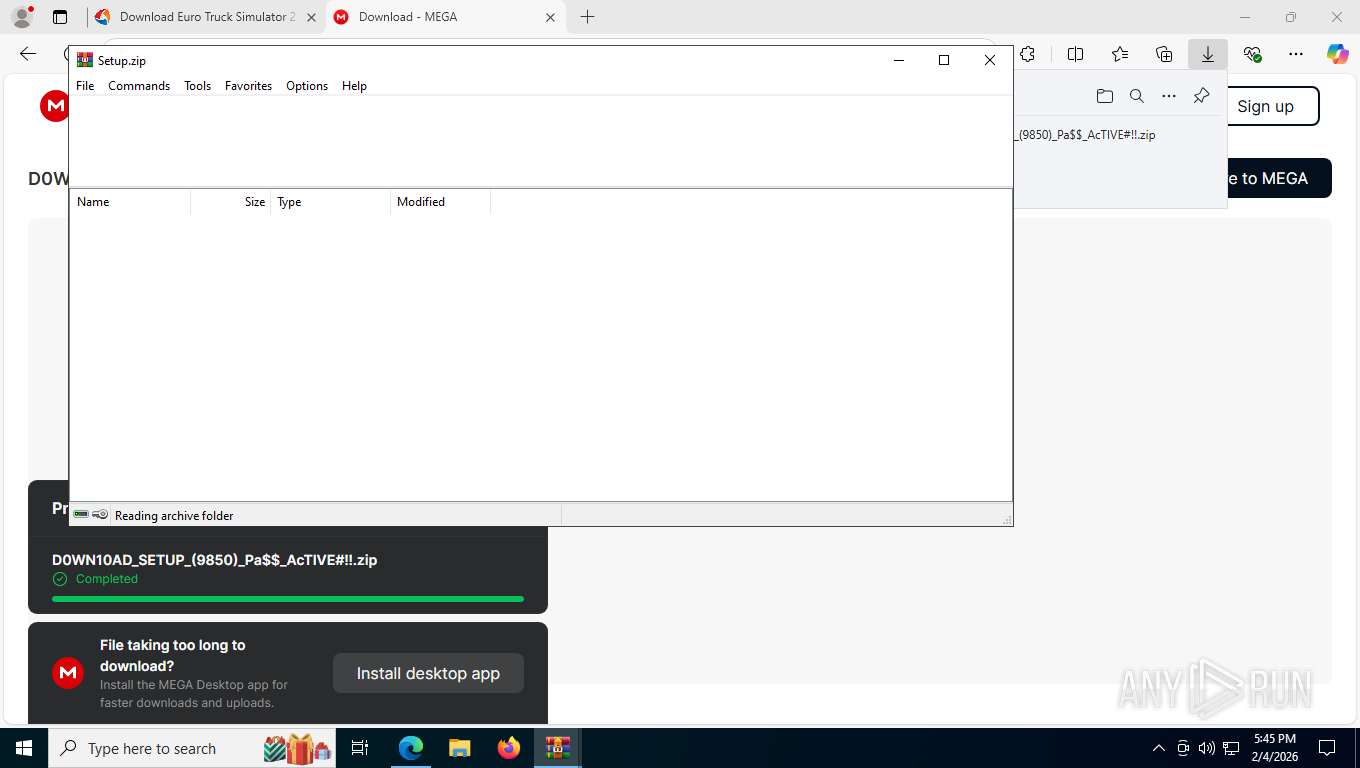This screenshot has width=1360, height=768.
Task: Open the Tools menu in WinRAR
Action: pos(197,86)
